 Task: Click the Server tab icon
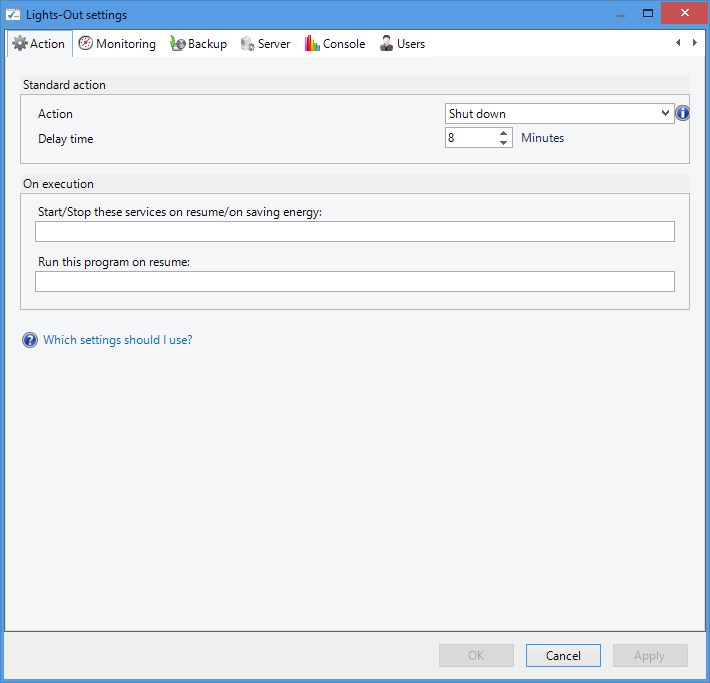(x=247, y=43)
